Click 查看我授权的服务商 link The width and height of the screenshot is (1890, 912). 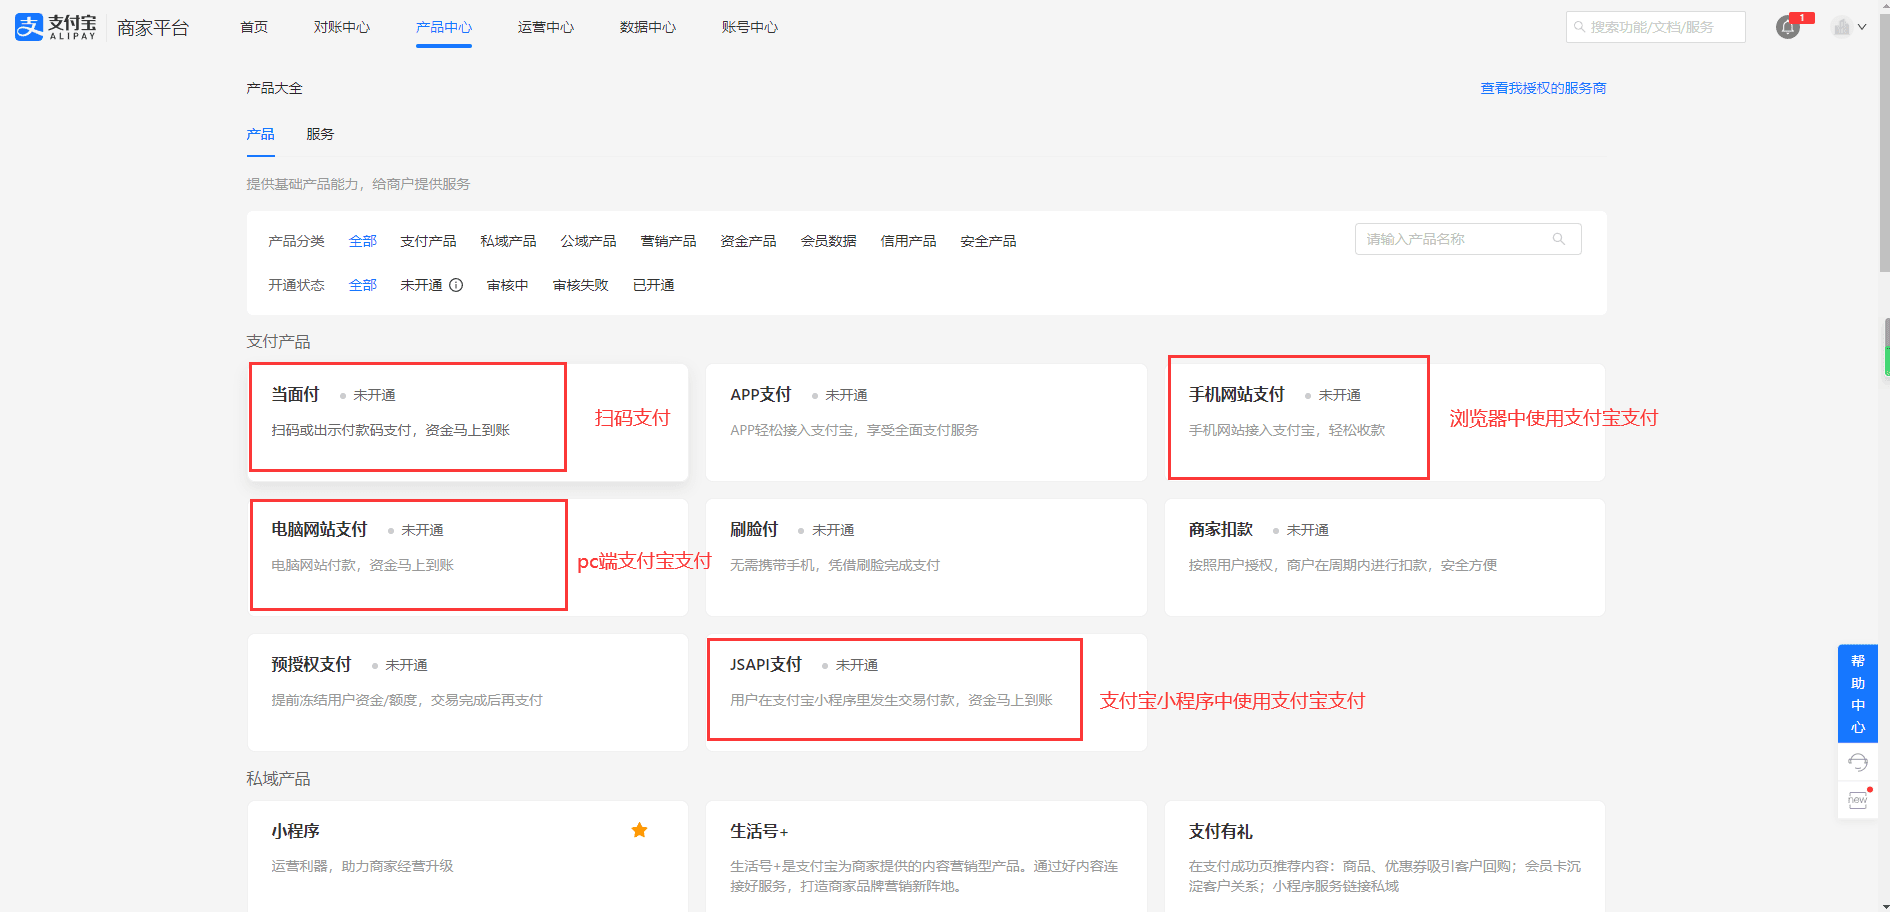[1543, 88]
